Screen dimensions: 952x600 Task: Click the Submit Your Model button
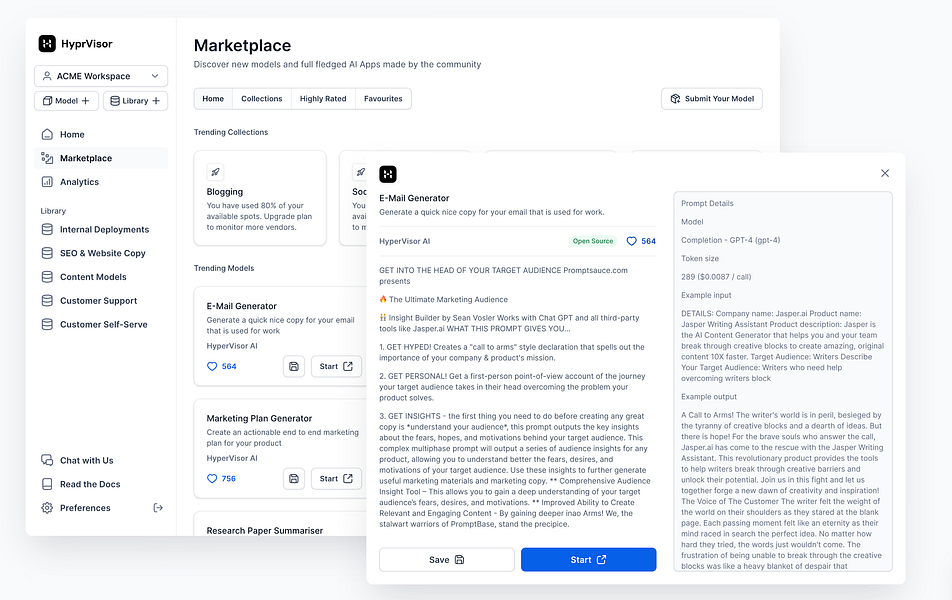tap(711, 99)
